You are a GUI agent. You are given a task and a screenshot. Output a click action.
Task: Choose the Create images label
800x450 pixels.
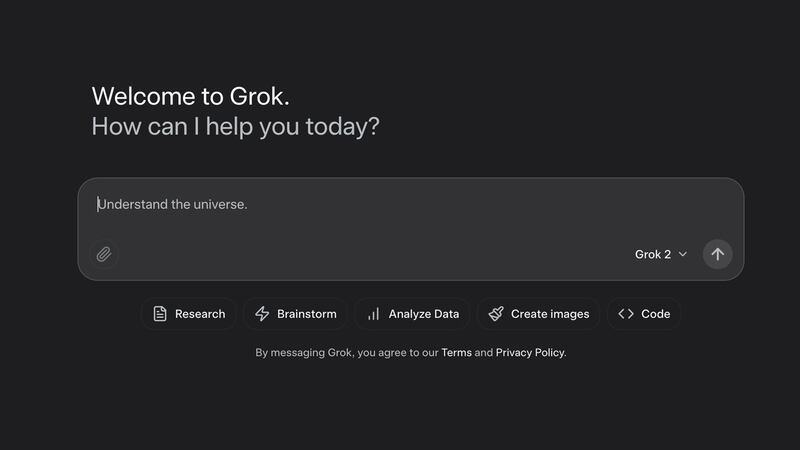(x=550, y=314)
